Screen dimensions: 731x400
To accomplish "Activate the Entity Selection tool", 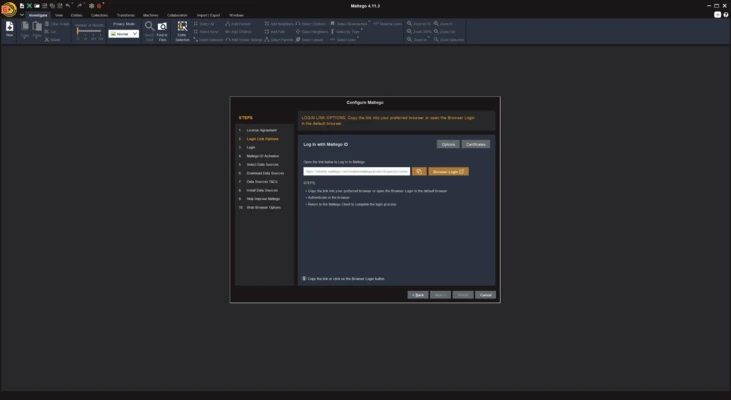I will click(182, 31).
